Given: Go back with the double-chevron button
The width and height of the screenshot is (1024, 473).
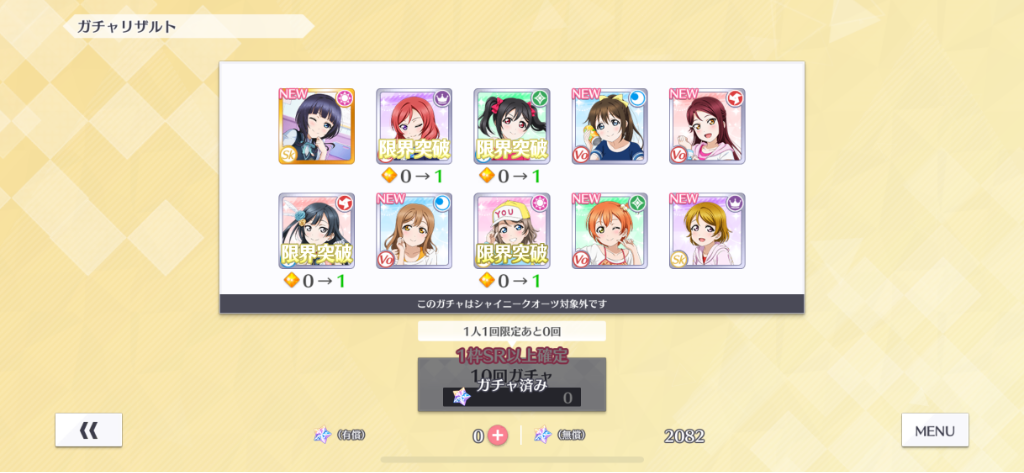Looking at the screenshot, I should (89, 430).
